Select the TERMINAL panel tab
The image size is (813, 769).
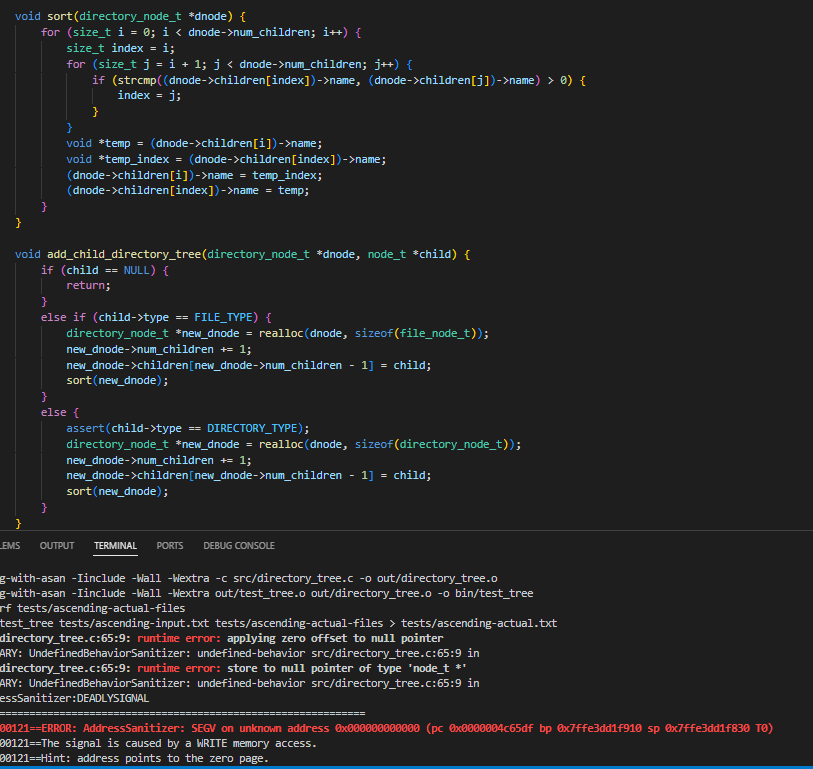[115, 546]
